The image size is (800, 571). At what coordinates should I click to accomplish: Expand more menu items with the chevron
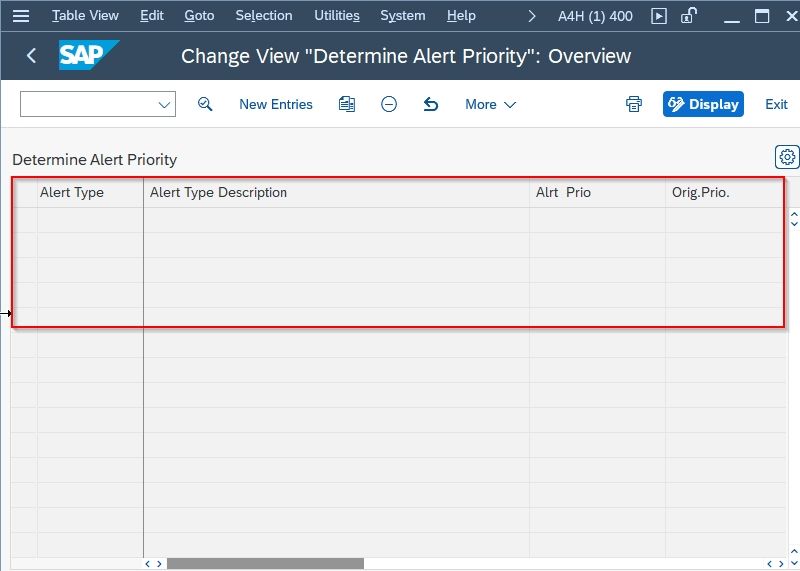(x=532, y=16)
